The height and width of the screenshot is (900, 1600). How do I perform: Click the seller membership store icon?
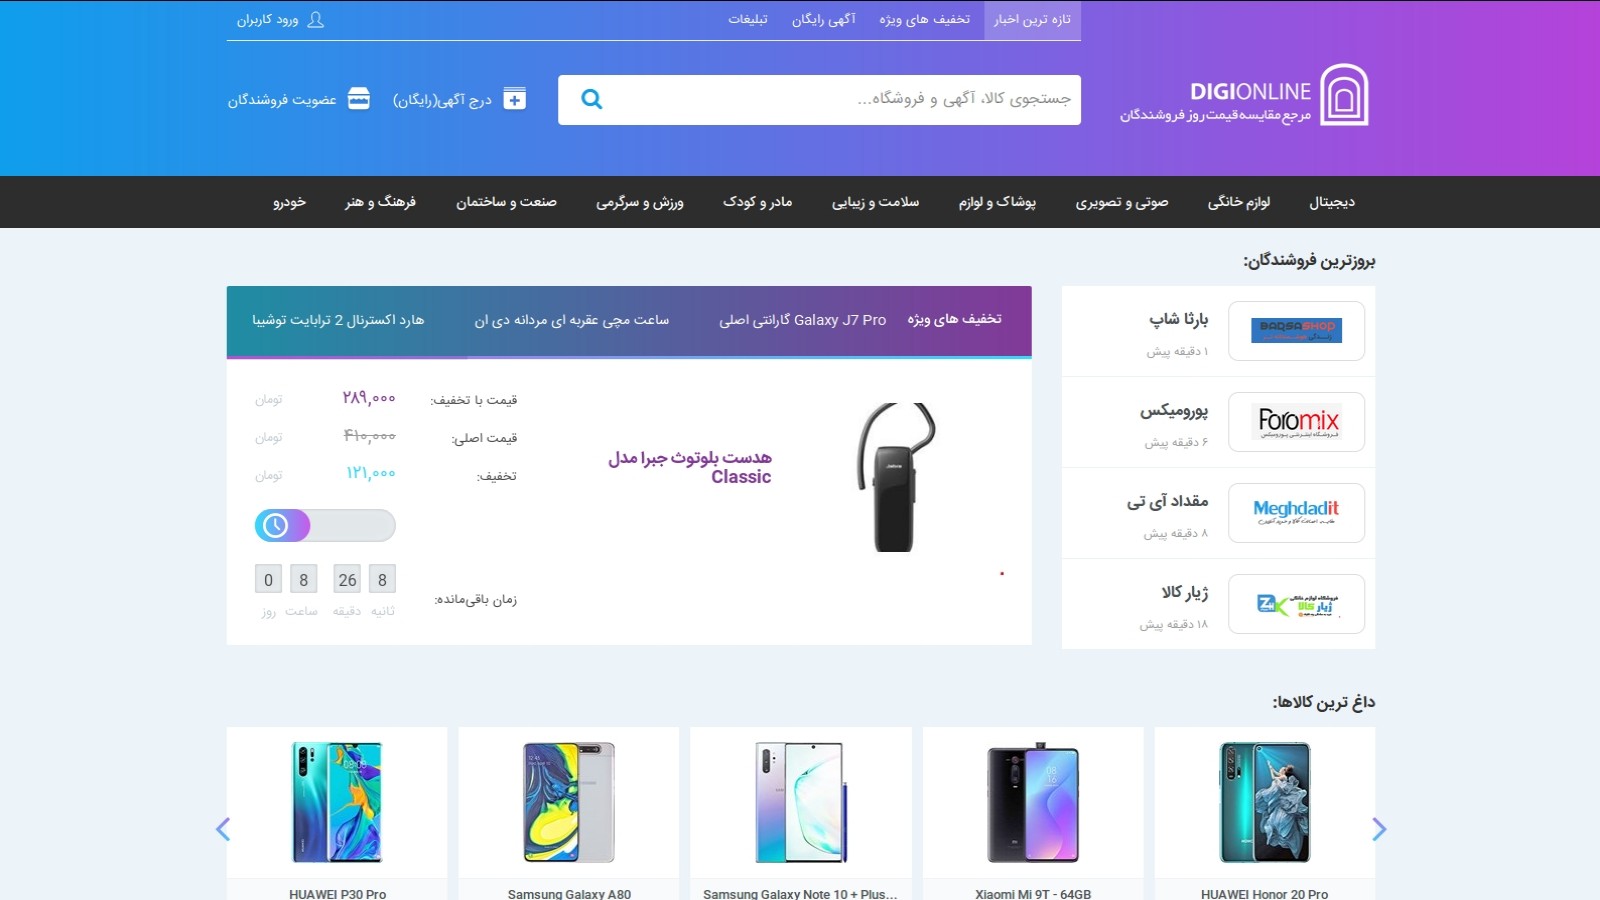coord(359,99)
